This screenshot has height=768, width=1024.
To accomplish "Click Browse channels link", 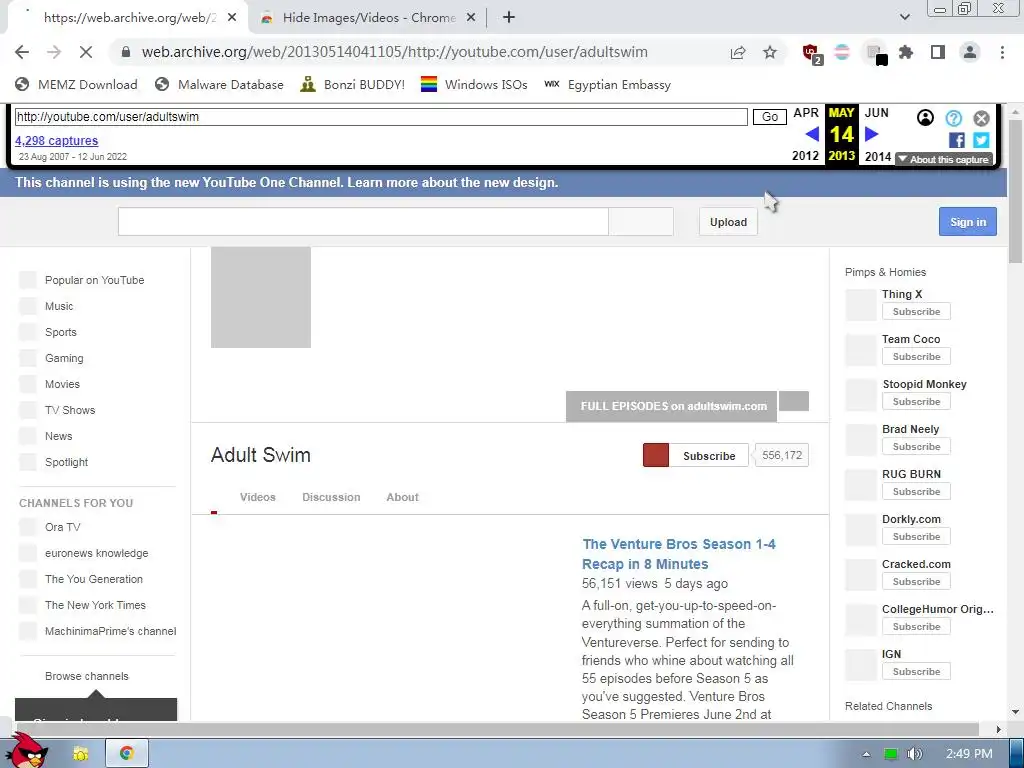I will (87, 677).
